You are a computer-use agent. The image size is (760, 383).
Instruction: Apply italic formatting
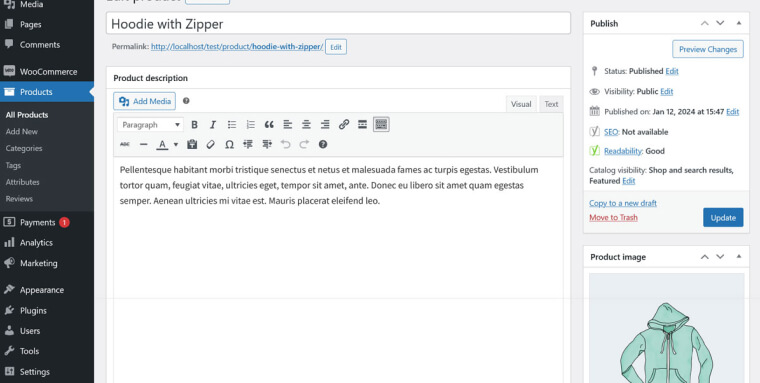click(213, 125)
